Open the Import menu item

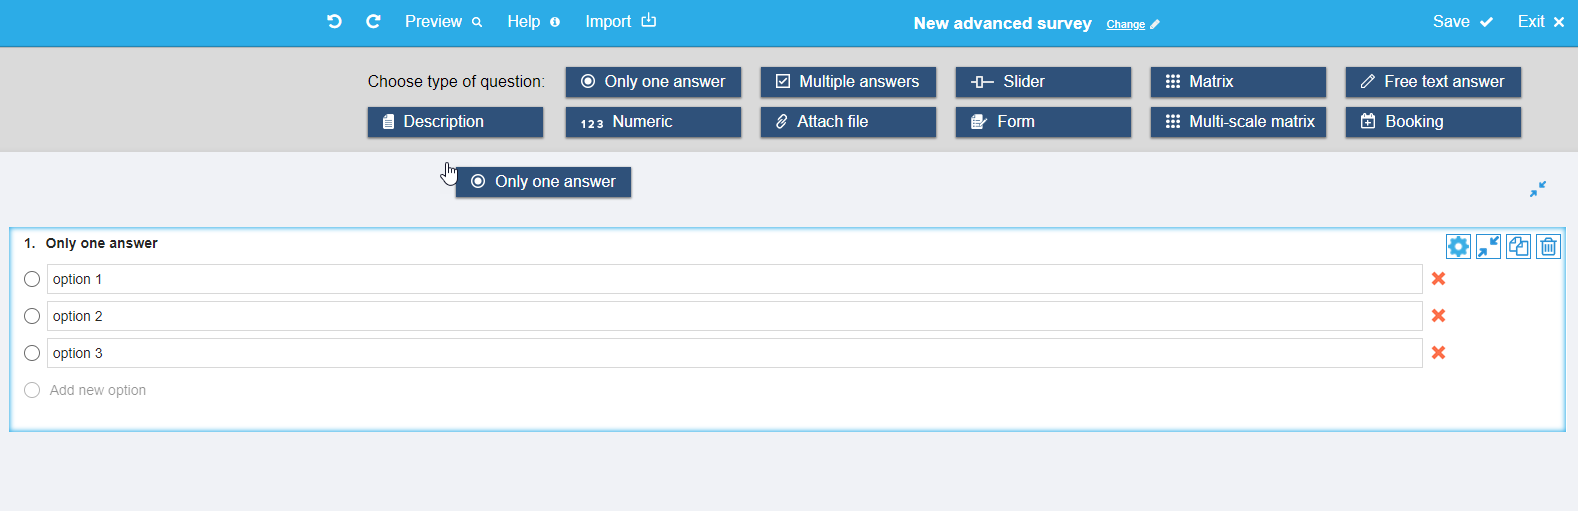tap(620, 21)
